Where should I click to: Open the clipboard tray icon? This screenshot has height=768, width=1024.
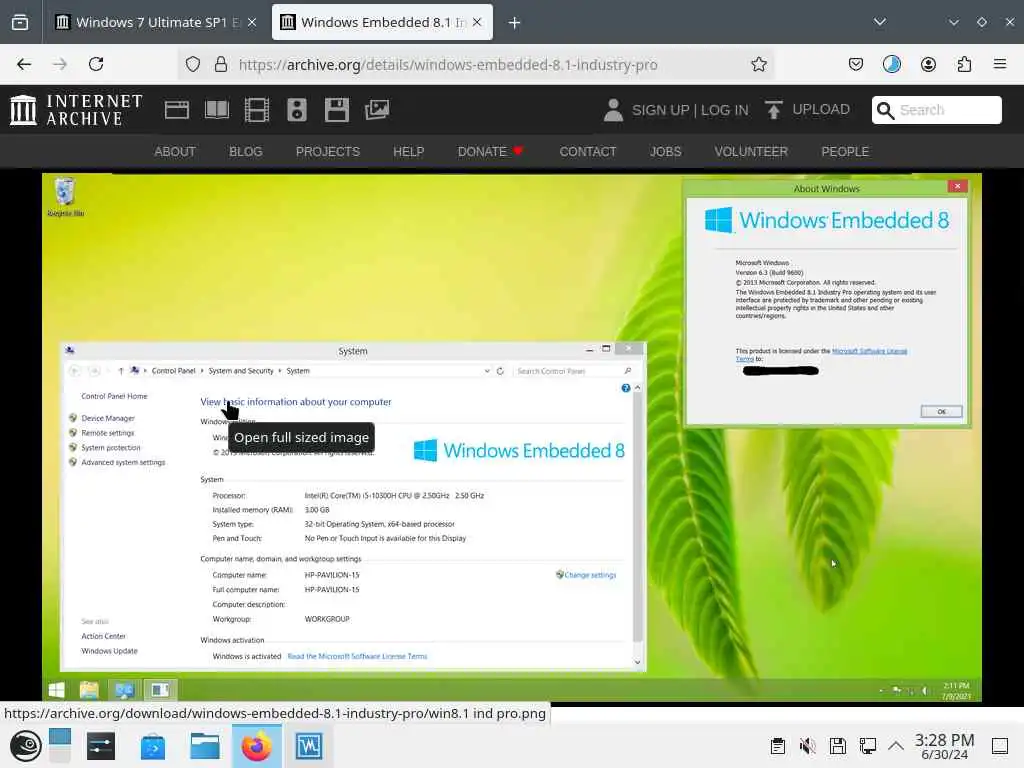point(778,746)
